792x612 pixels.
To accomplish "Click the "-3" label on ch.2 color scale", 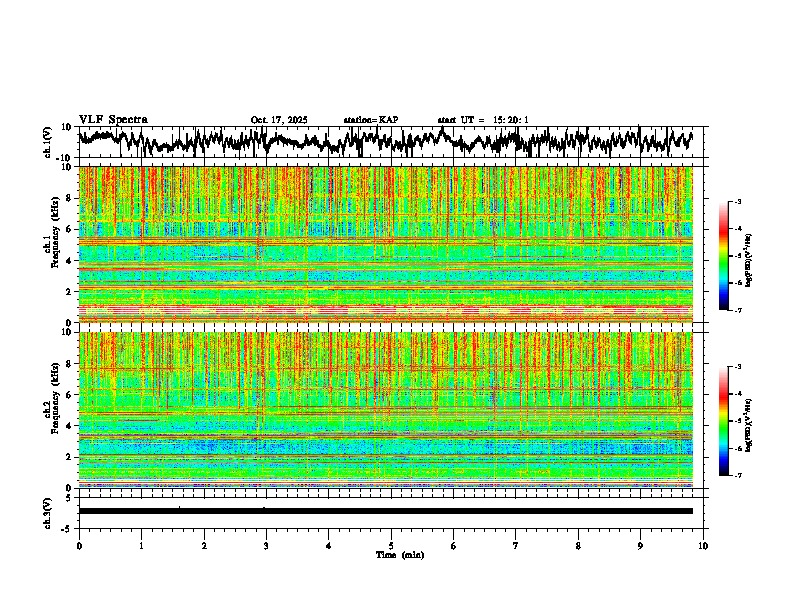I will (738, 367).
